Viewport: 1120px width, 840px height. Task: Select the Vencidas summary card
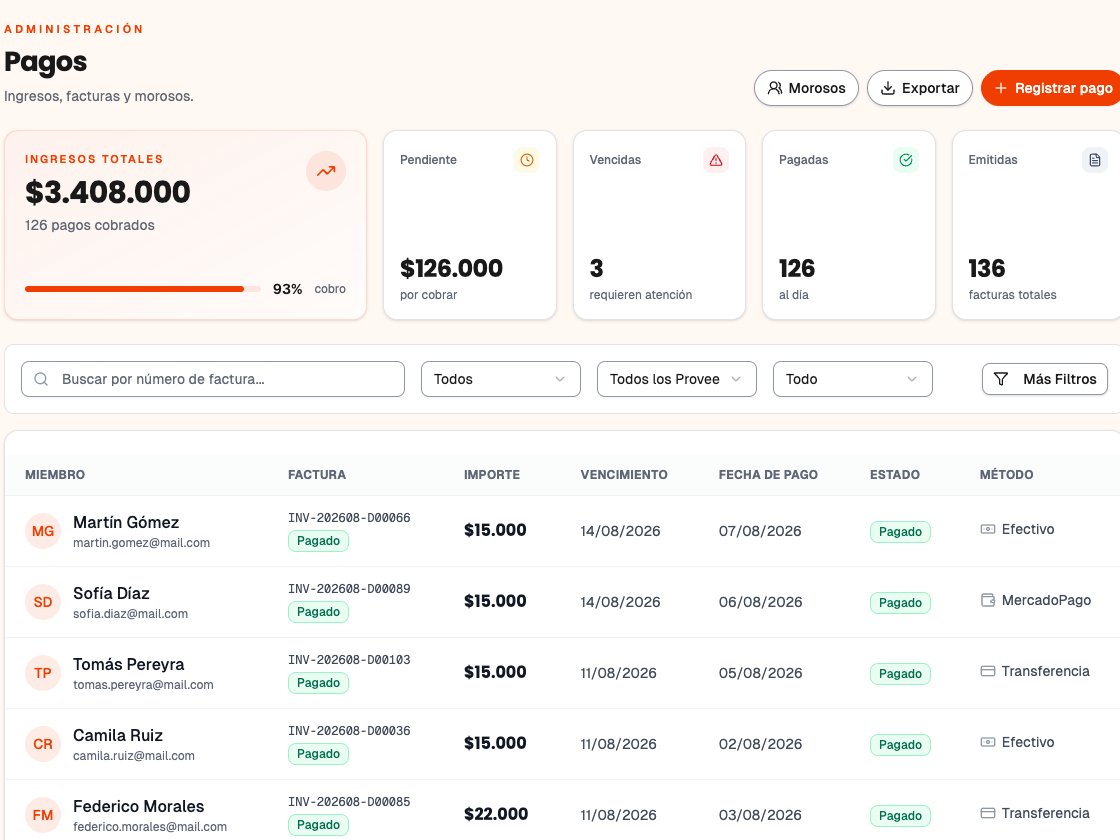[659, 225]
